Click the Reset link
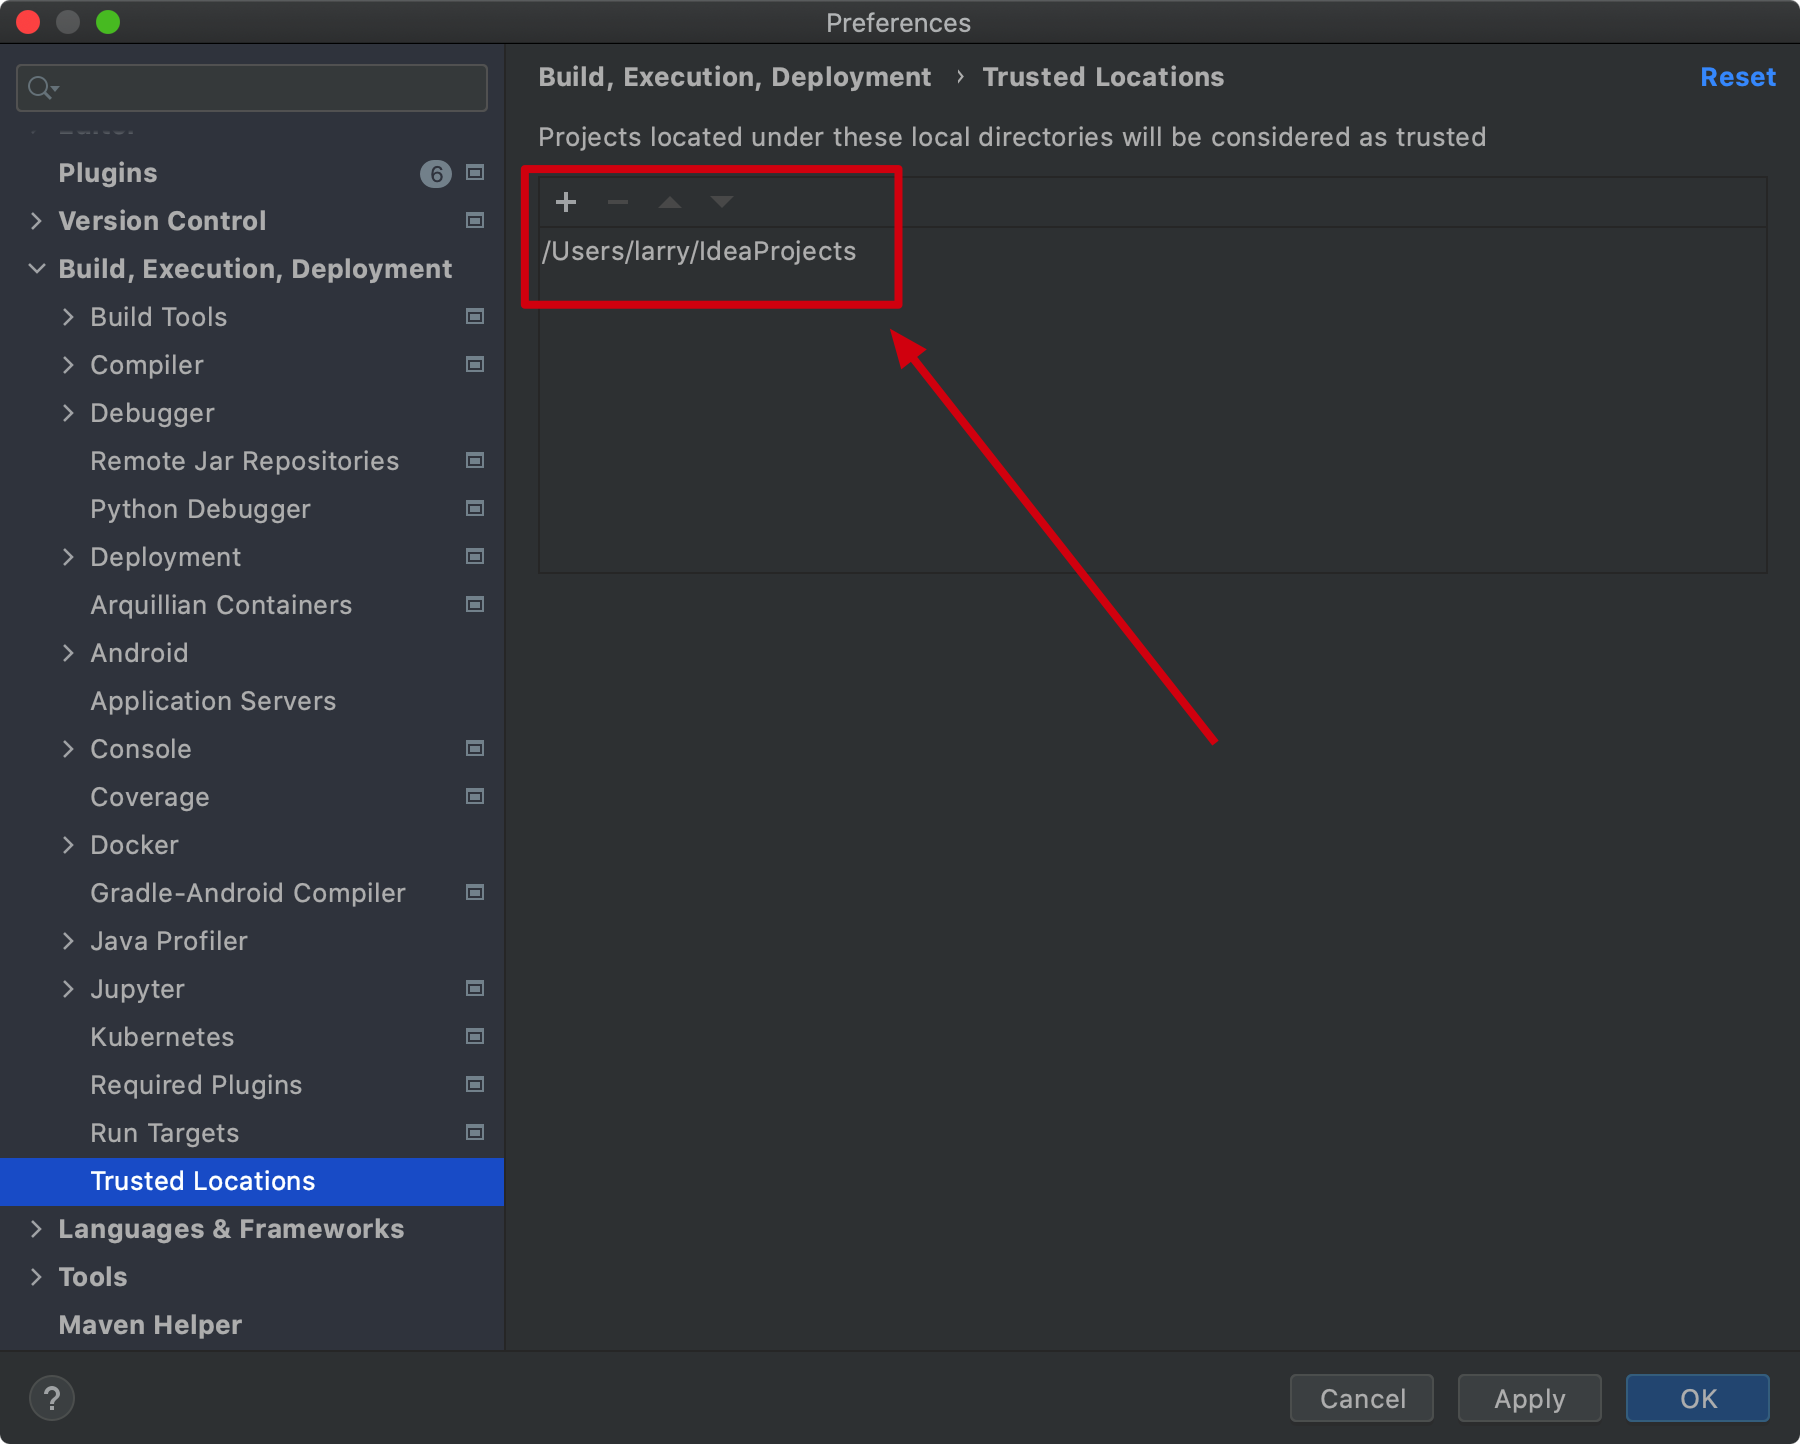This screenshot has height=1444, width=1800. tap(1737, 77)
